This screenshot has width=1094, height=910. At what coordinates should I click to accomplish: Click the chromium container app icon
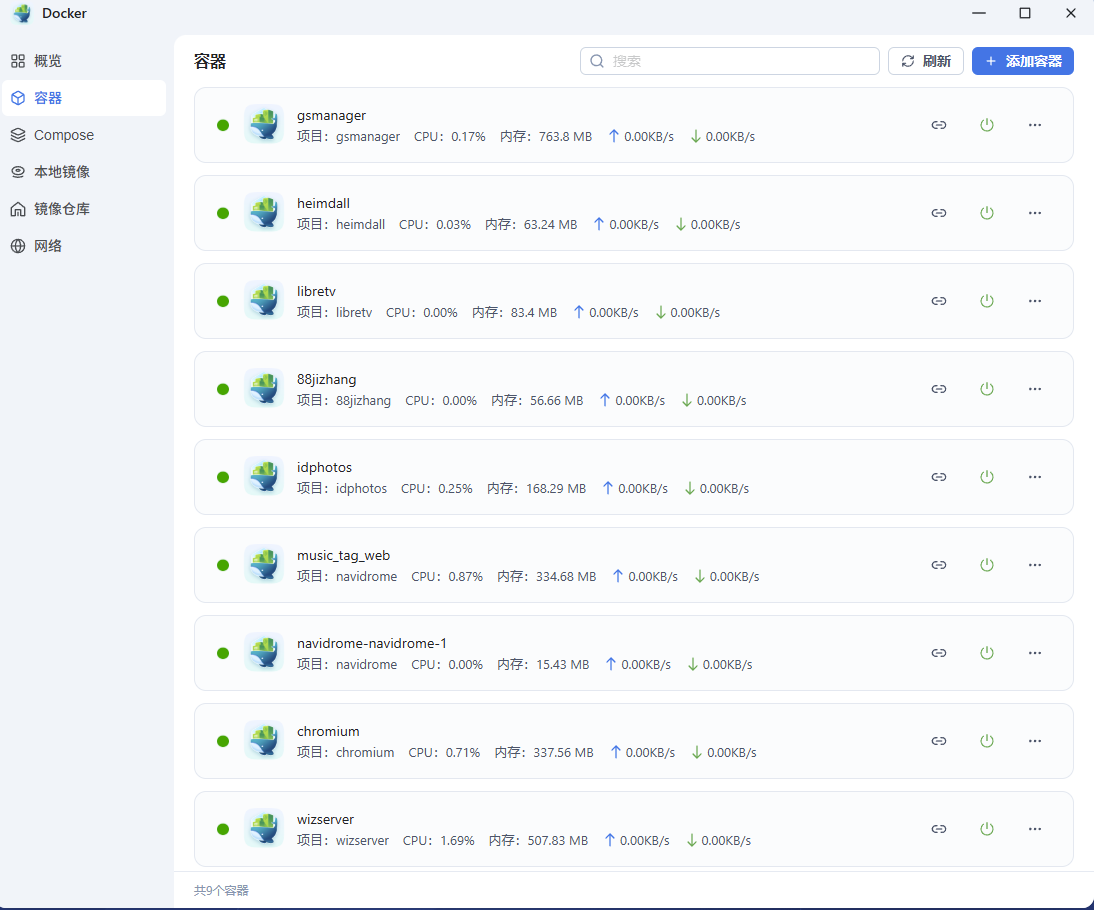[264, 740]
